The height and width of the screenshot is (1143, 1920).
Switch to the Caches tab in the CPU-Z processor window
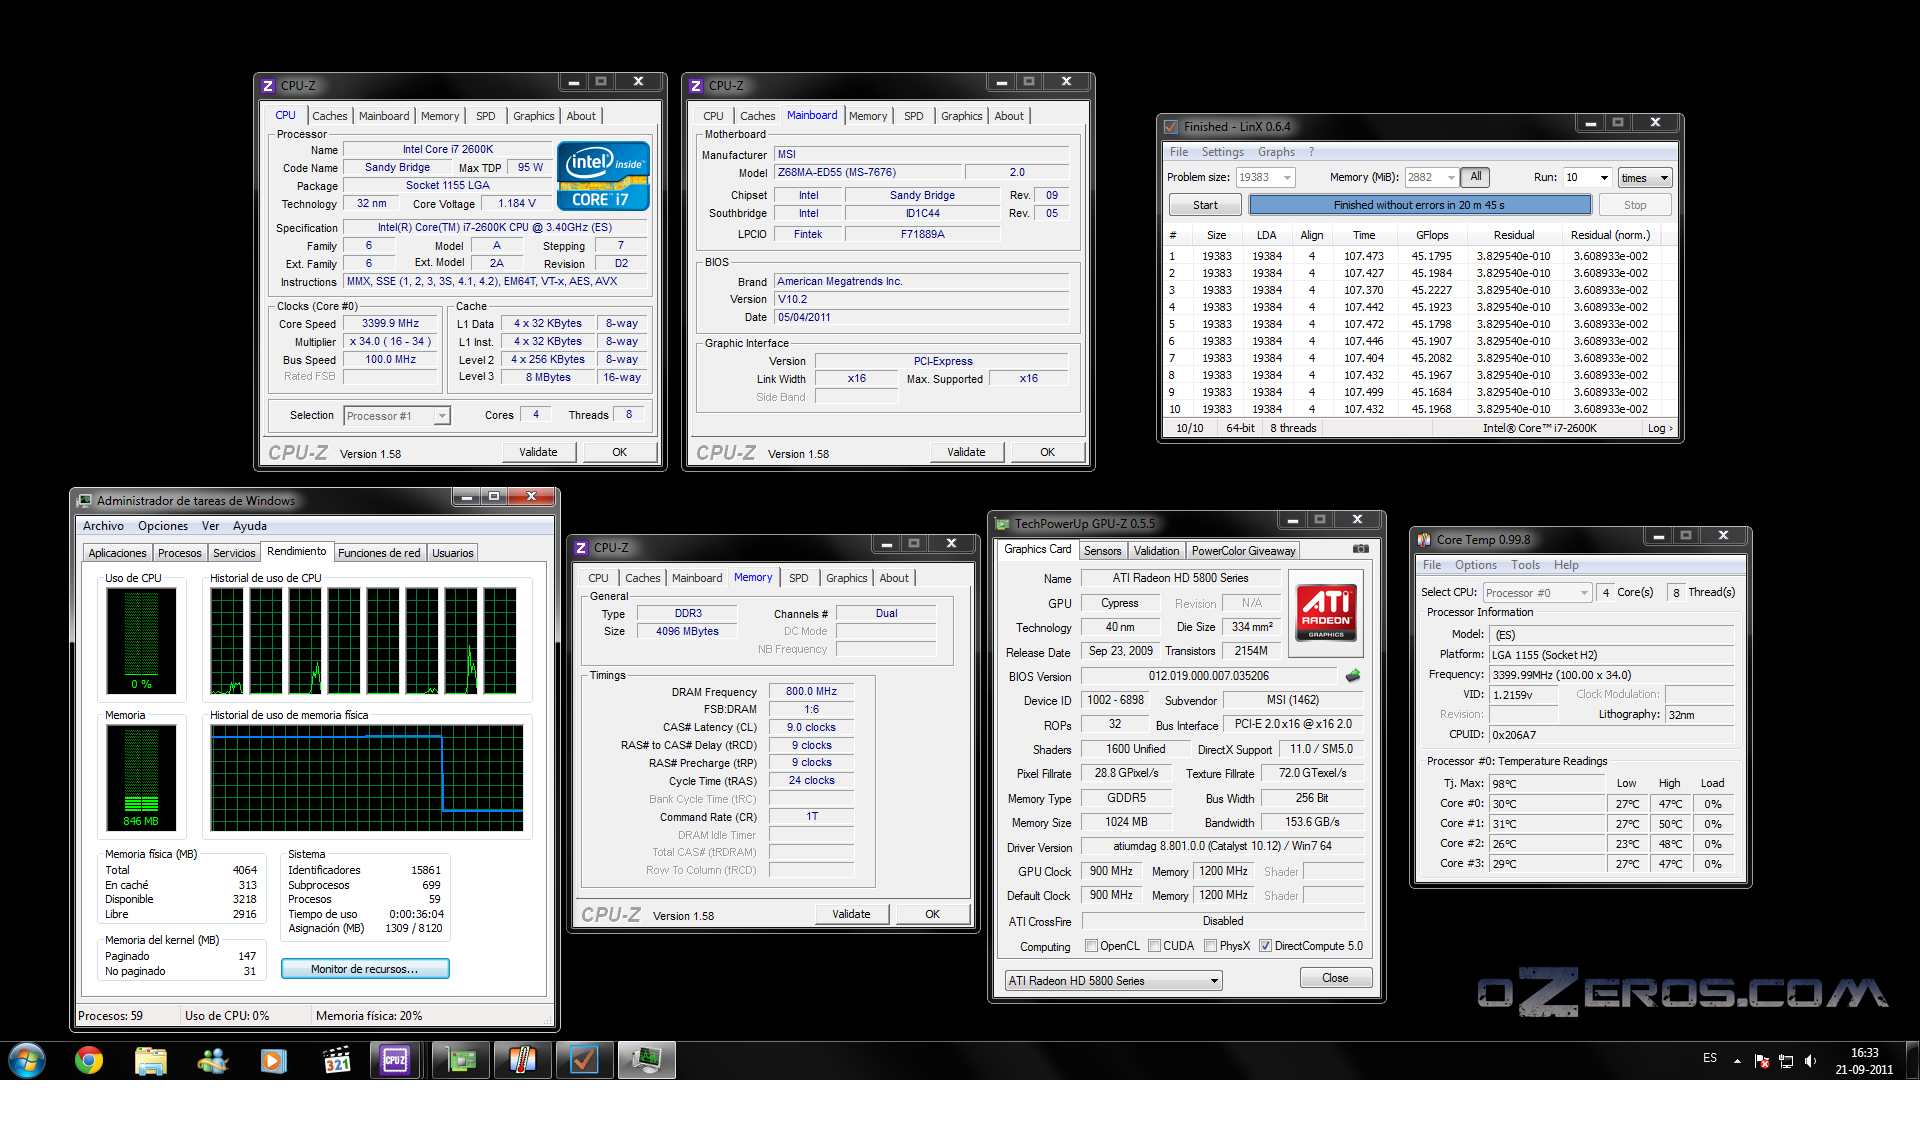tap(330, 116)
